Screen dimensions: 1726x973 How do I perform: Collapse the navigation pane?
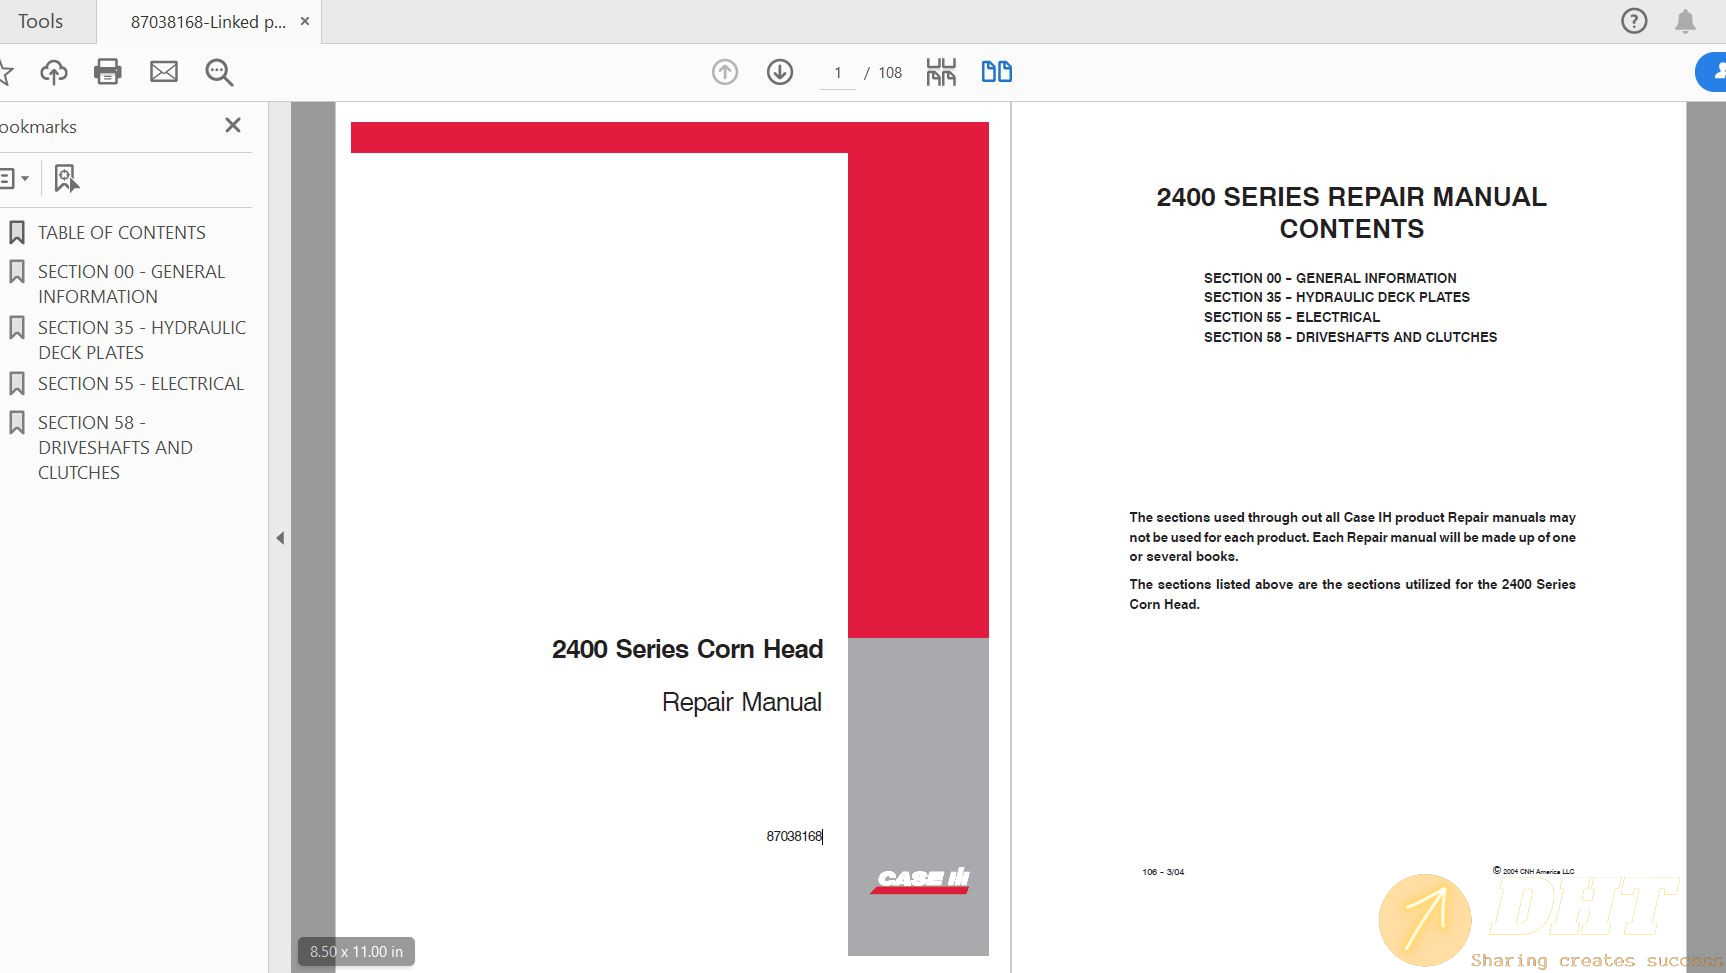click(x=280, y=537)
